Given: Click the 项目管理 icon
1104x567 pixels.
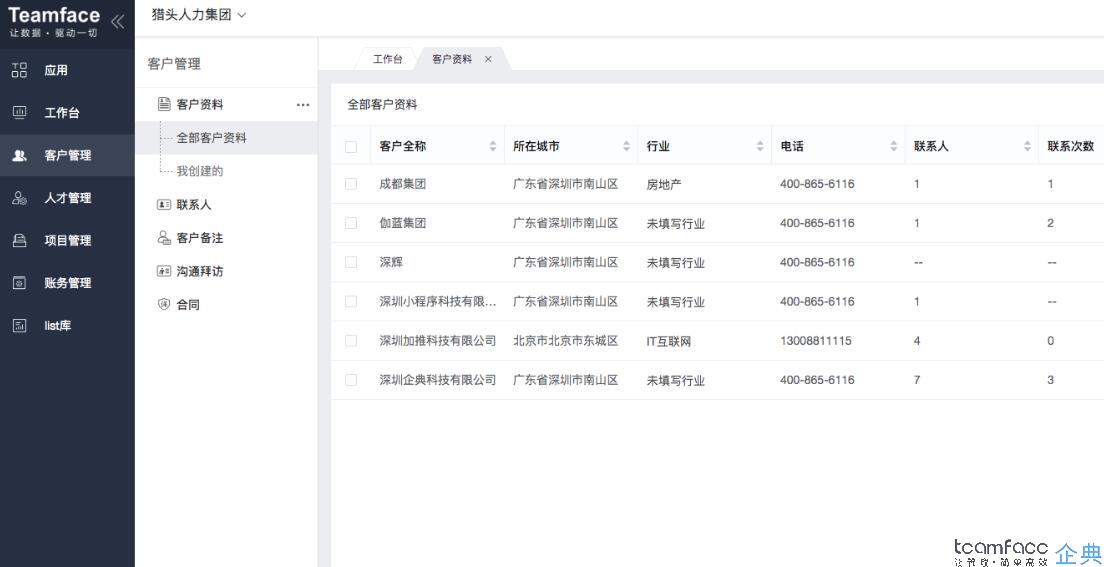Looking at the screenshot, I should click(20, 240).
